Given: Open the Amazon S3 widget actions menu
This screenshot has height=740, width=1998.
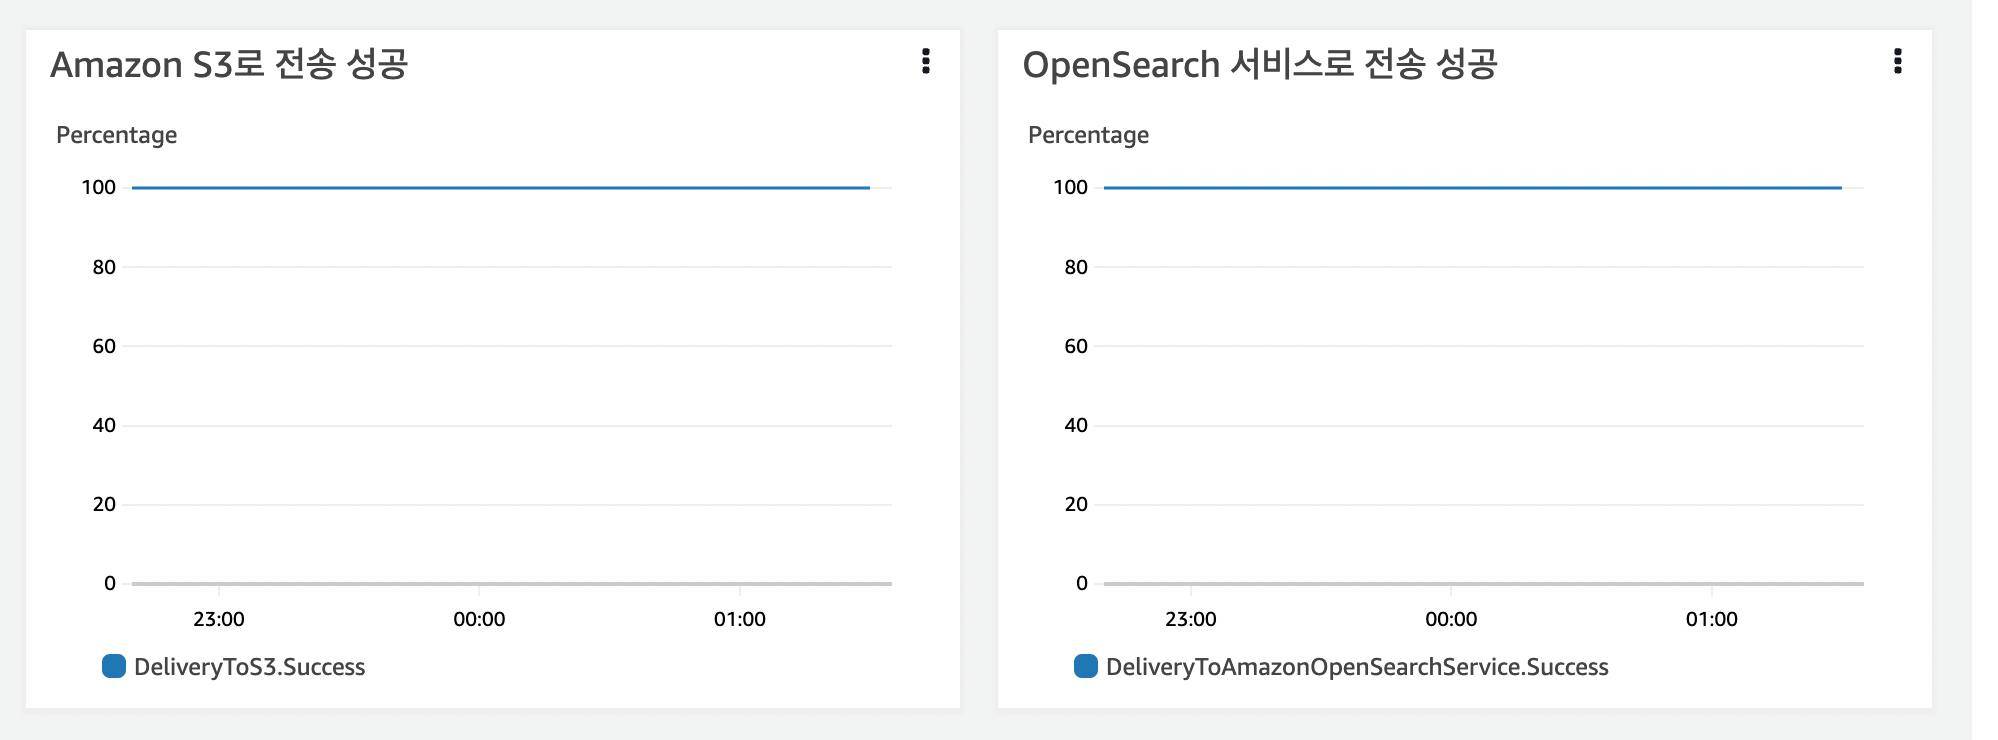Looking at the screenshot, I should (926, 62).
